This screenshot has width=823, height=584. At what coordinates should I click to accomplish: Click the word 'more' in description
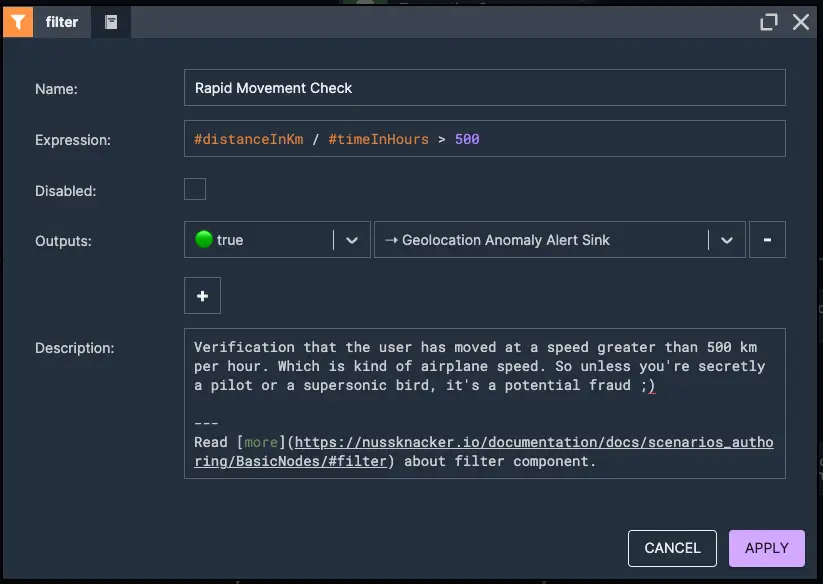tap(261, 442)
